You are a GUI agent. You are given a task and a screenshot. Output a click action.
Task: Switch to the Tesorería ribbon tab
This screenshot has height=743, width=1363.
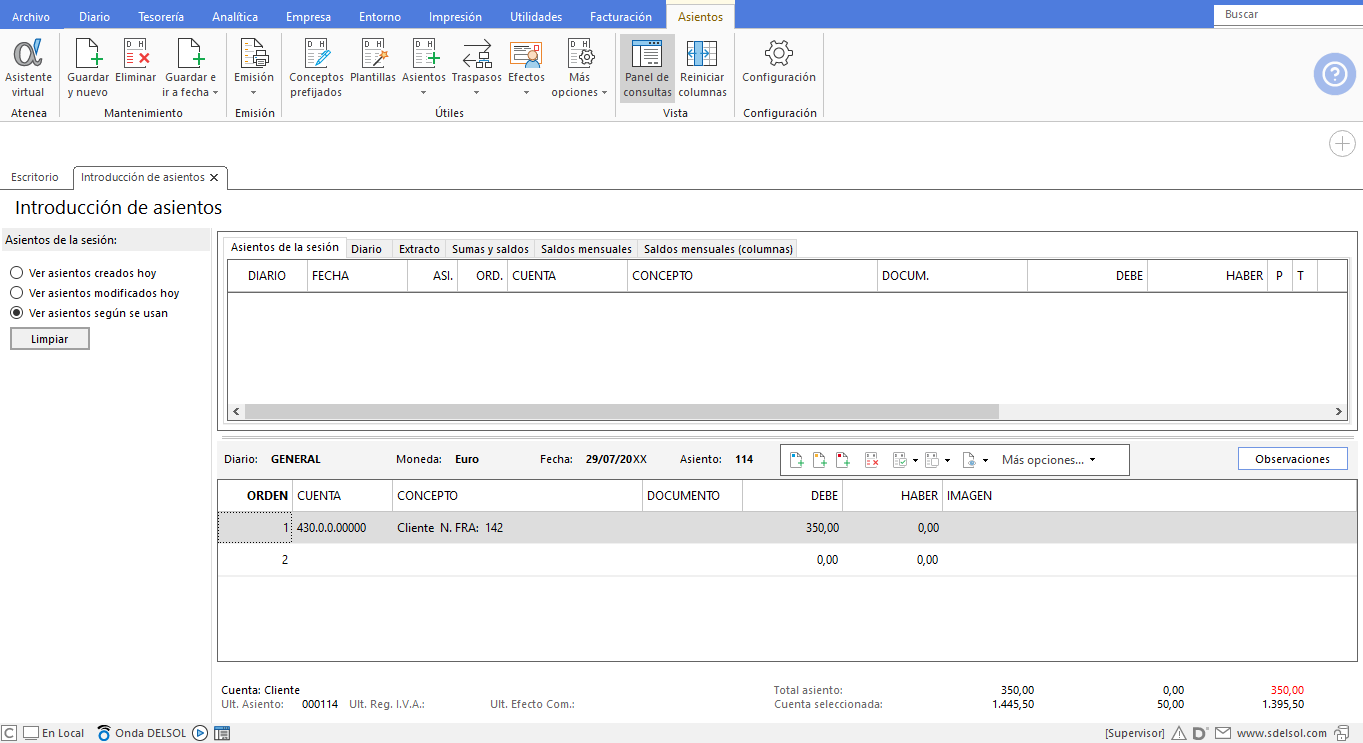(162, 17)
